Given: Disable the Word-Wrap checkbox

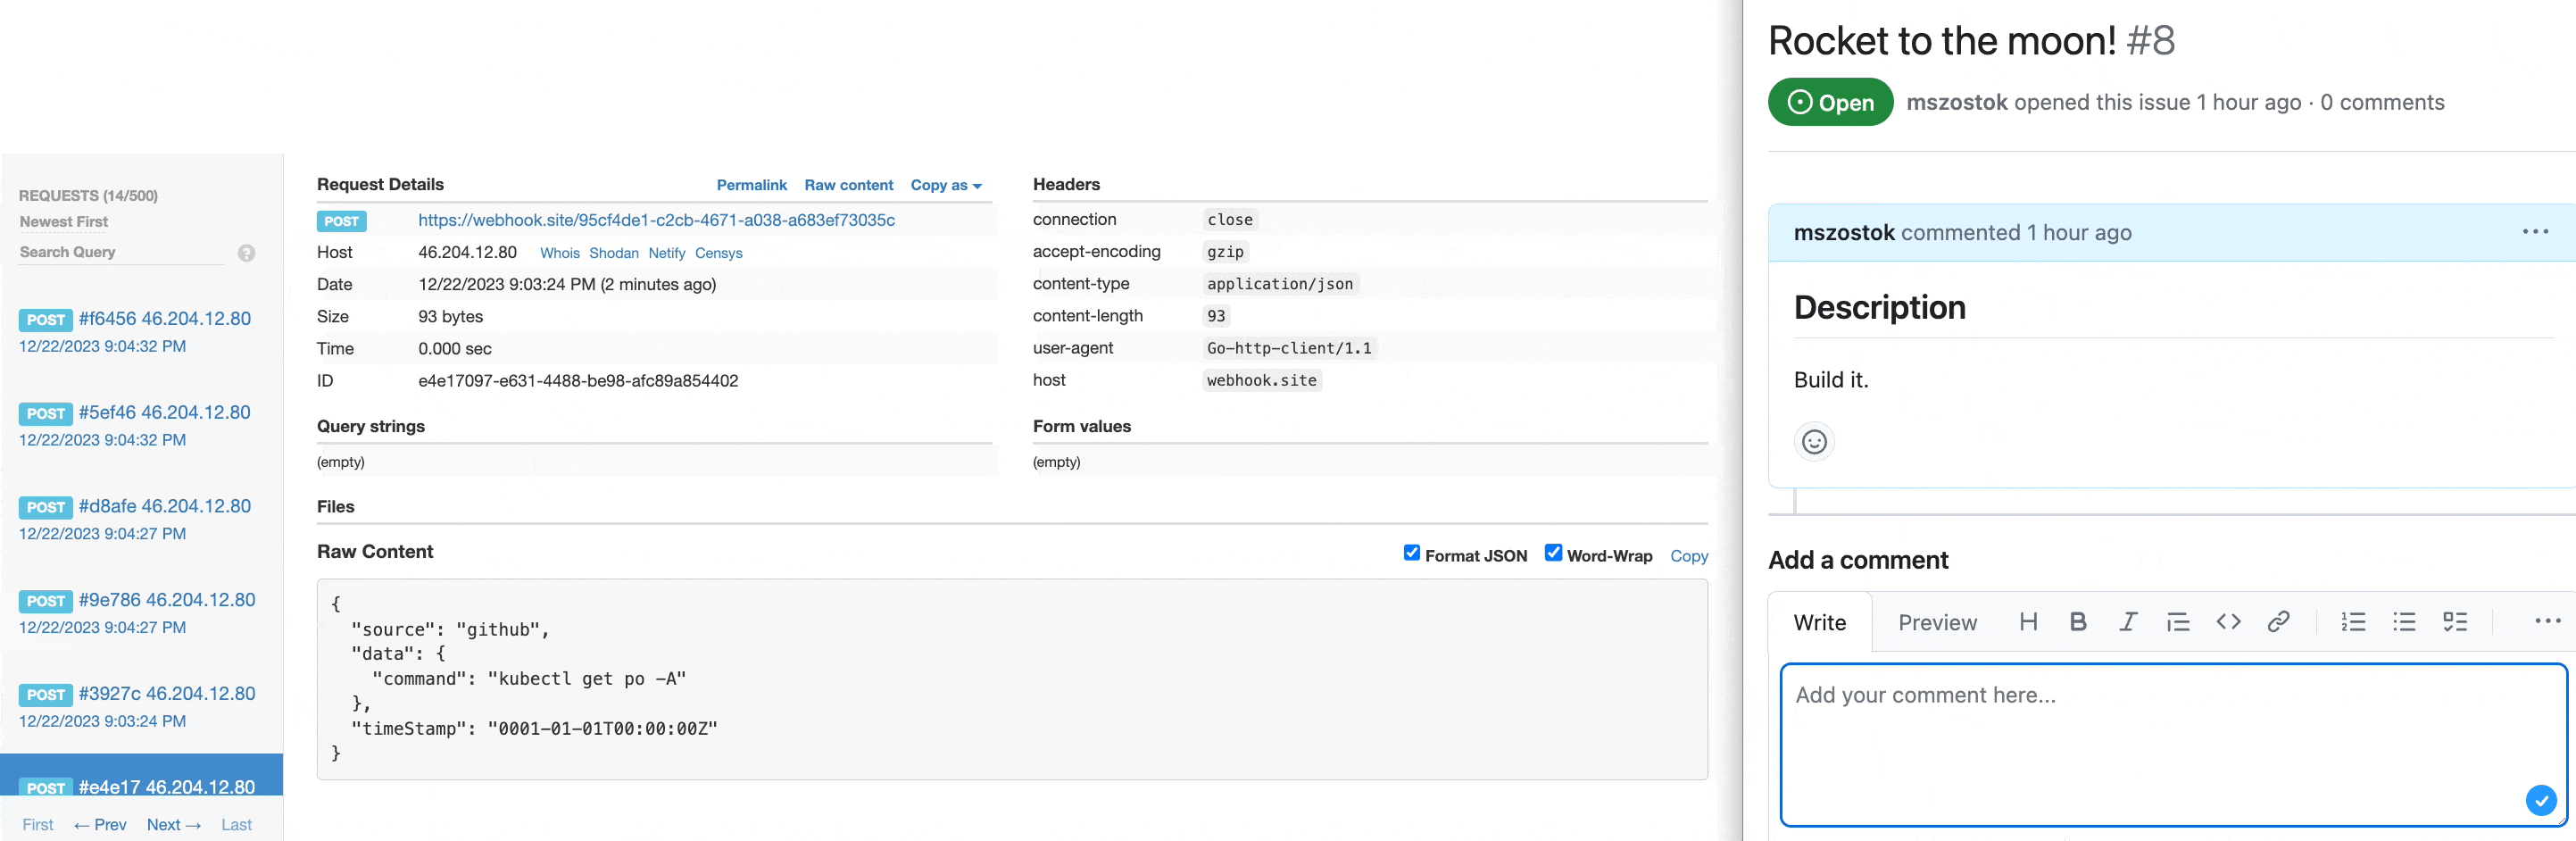Looking at the screenshot, I should click(x=1553, y=553).
